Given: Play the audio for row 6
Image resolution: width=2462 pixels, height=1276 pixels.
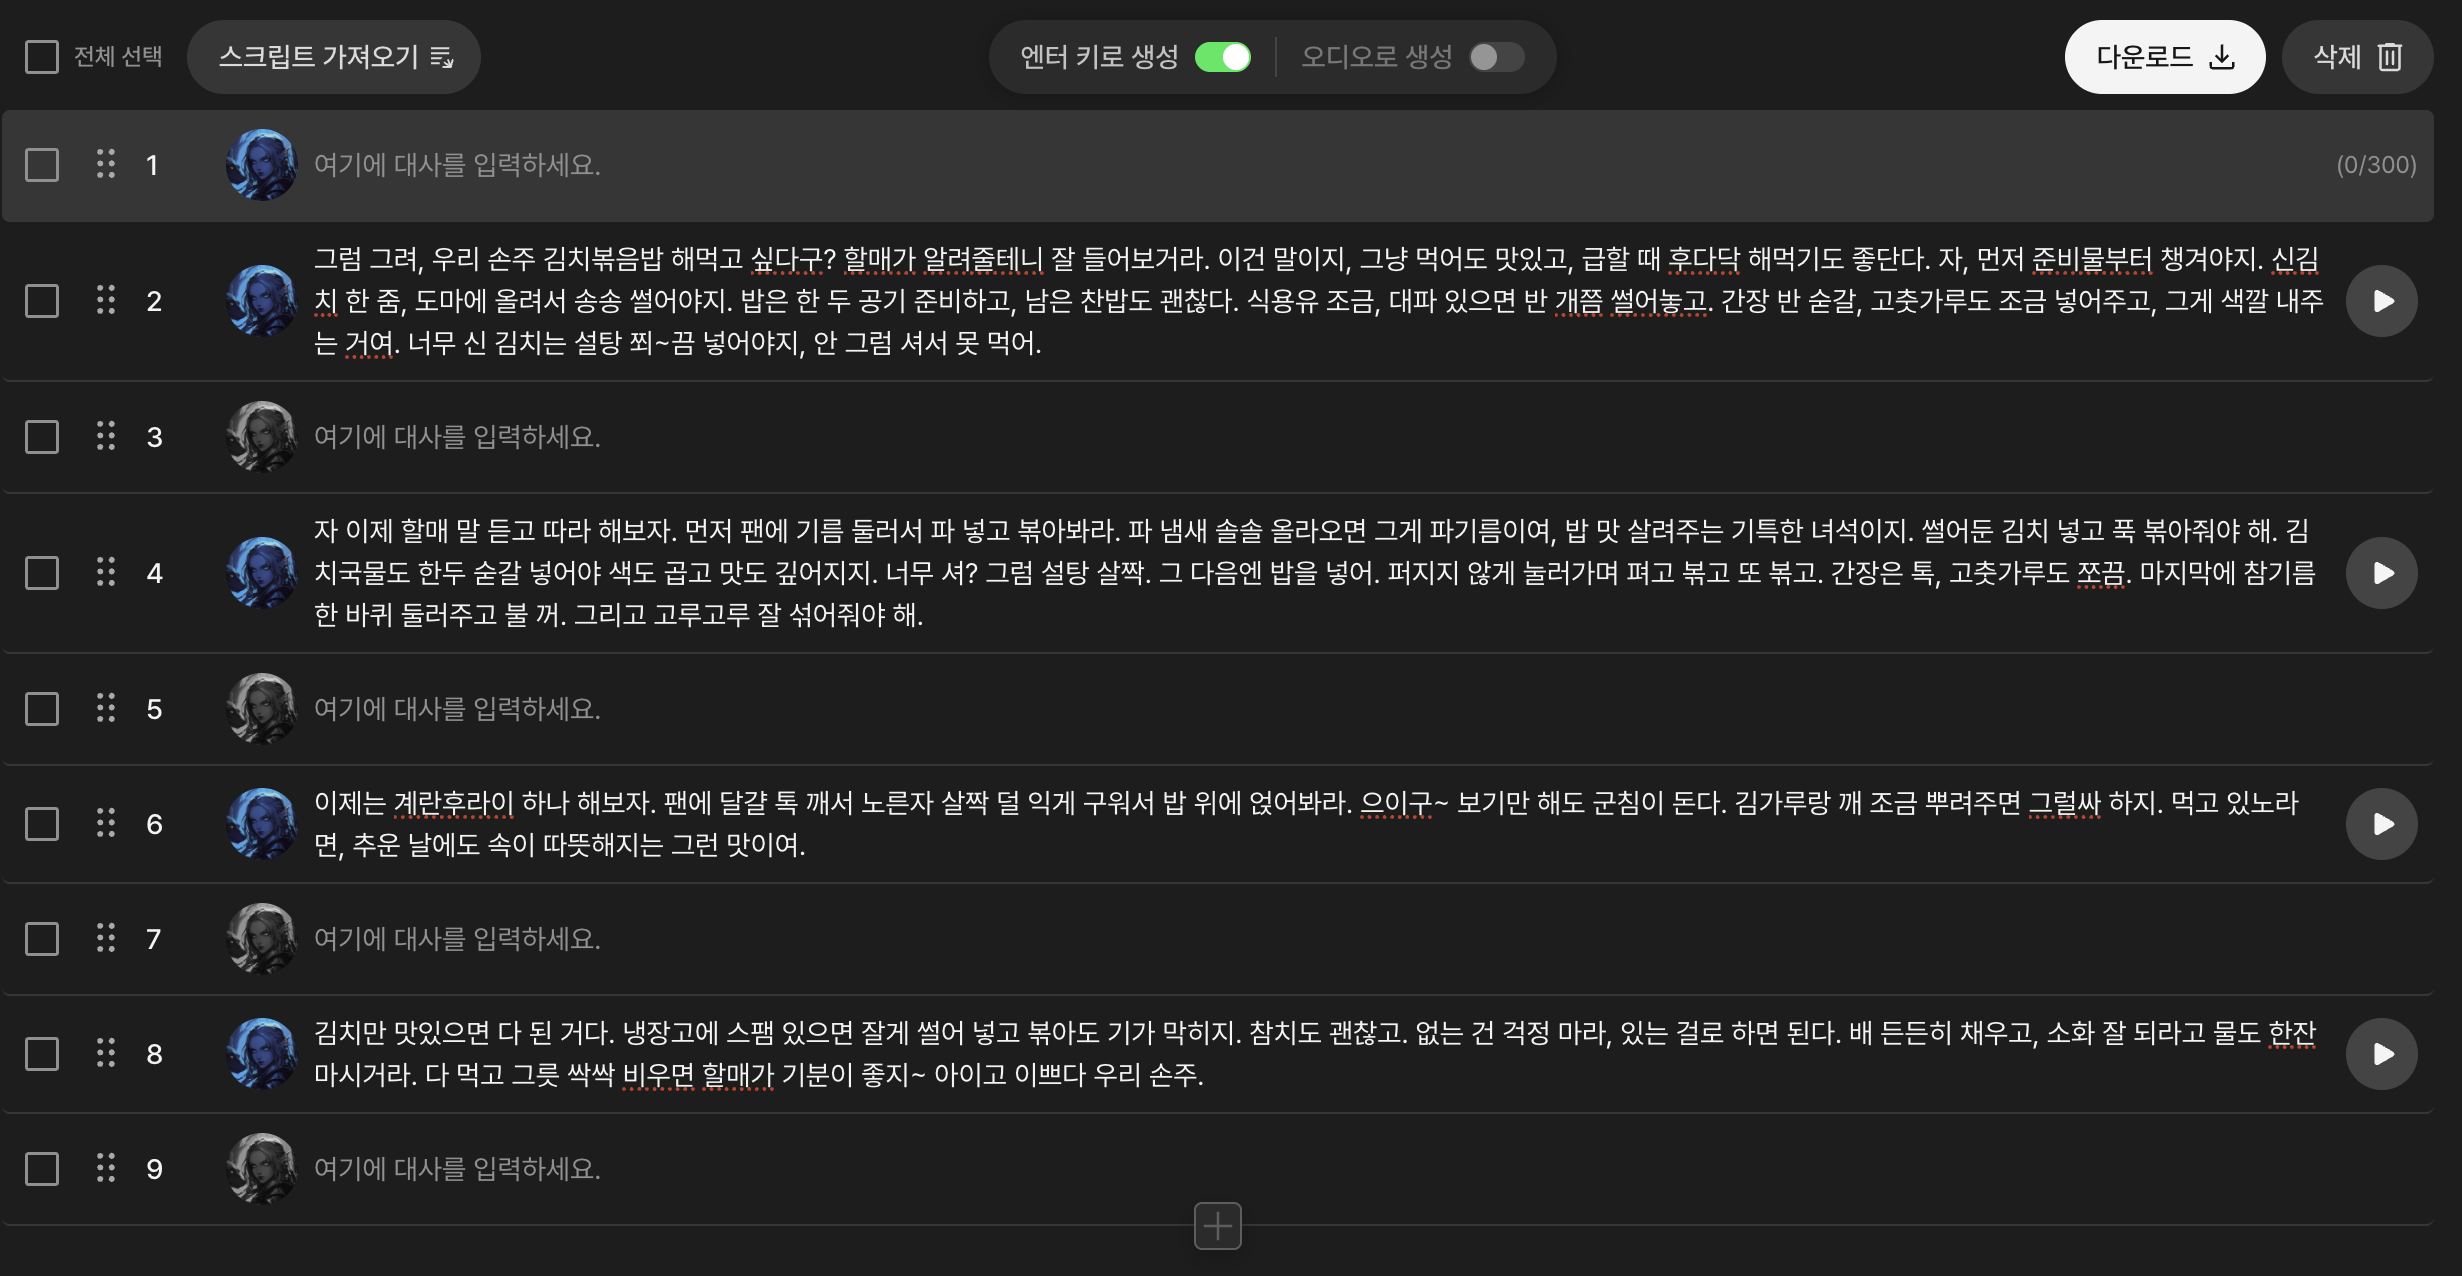Looking at the screenshot, I should tap(2382, 824).
